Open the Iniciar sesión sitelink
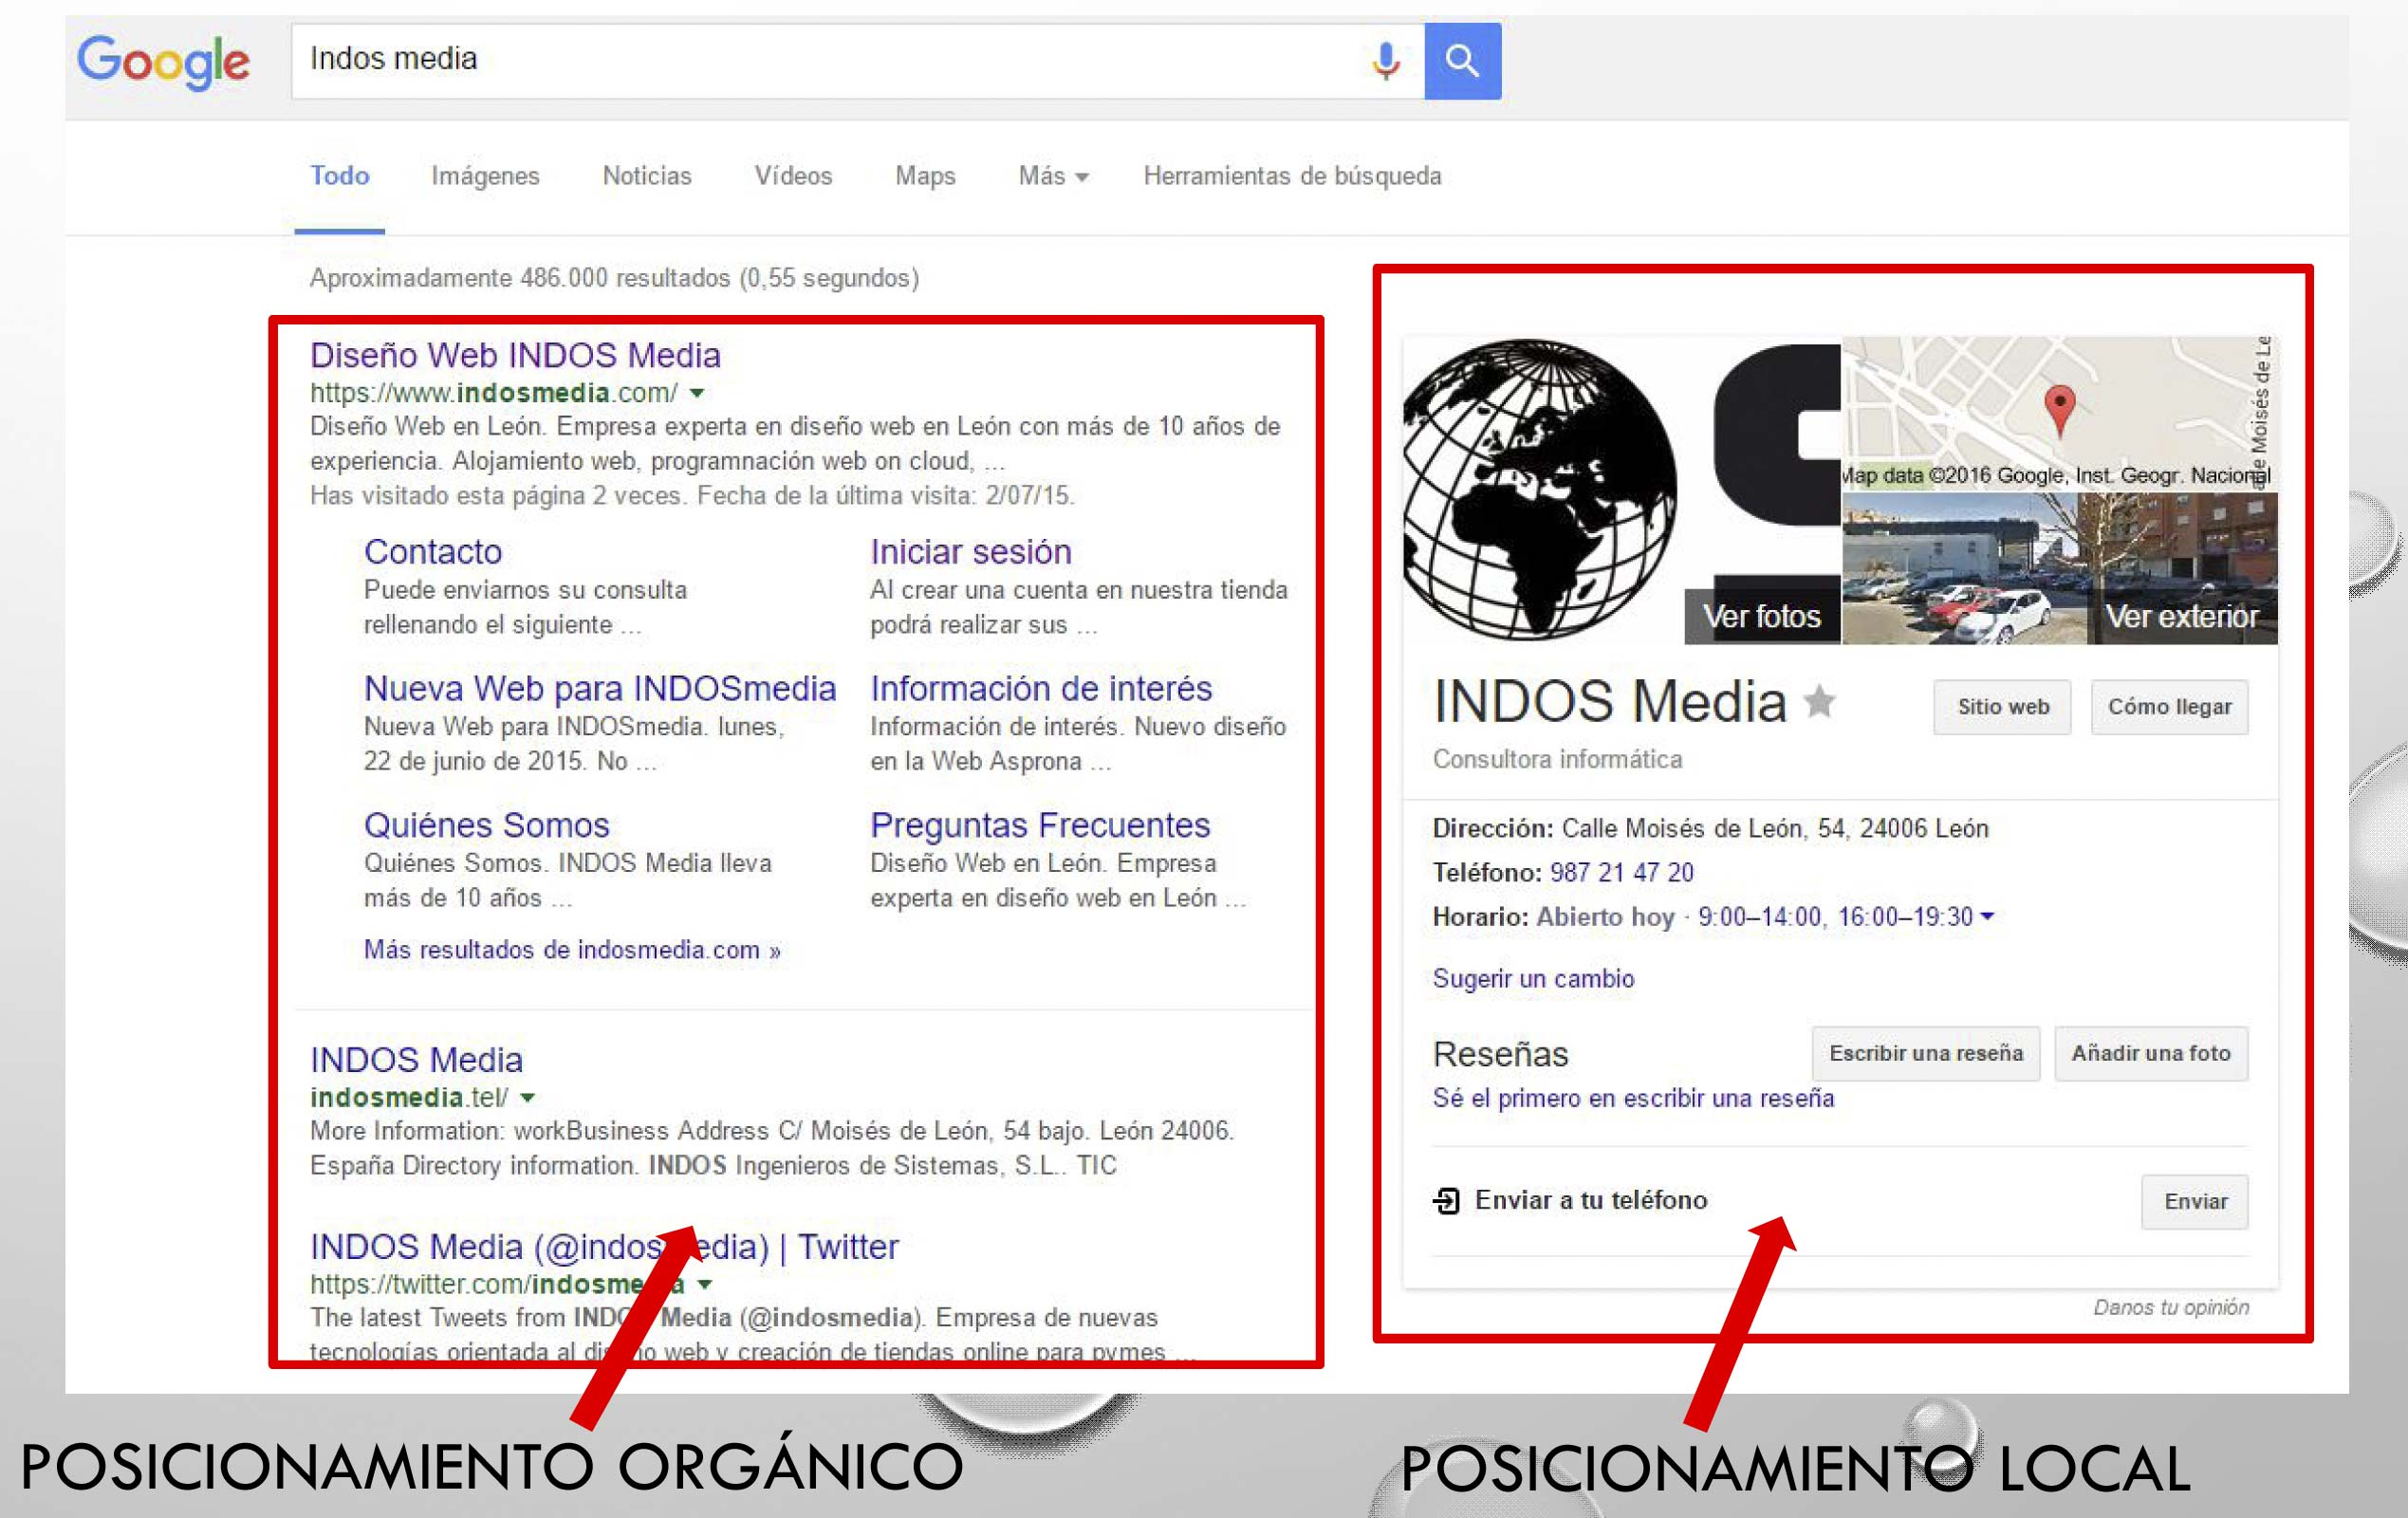The width and height of the screenshot is (2408, 1518). (x=970, y=551)
